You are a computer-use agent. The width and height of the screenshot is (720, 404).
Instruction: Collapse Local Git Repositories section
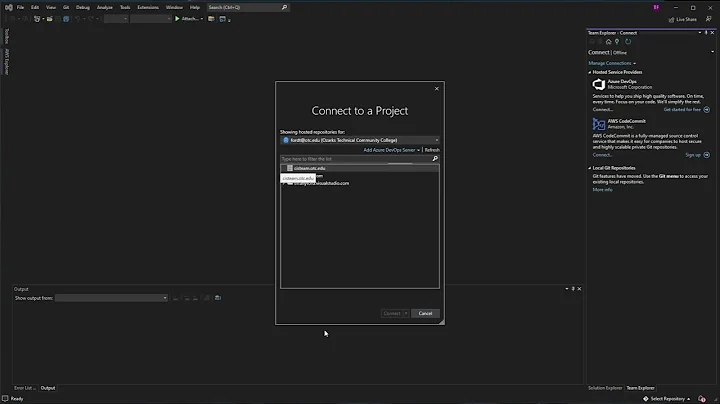click(590, 168)
